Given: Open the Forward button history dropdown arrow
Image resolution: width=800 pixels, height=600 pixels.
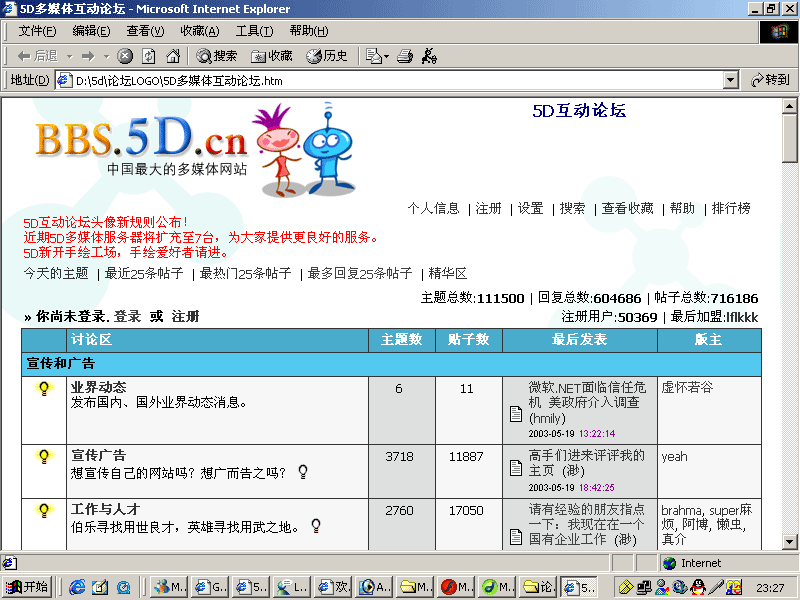Looking at the screenshot, I should pyautogui.click(x=106, y=56).
